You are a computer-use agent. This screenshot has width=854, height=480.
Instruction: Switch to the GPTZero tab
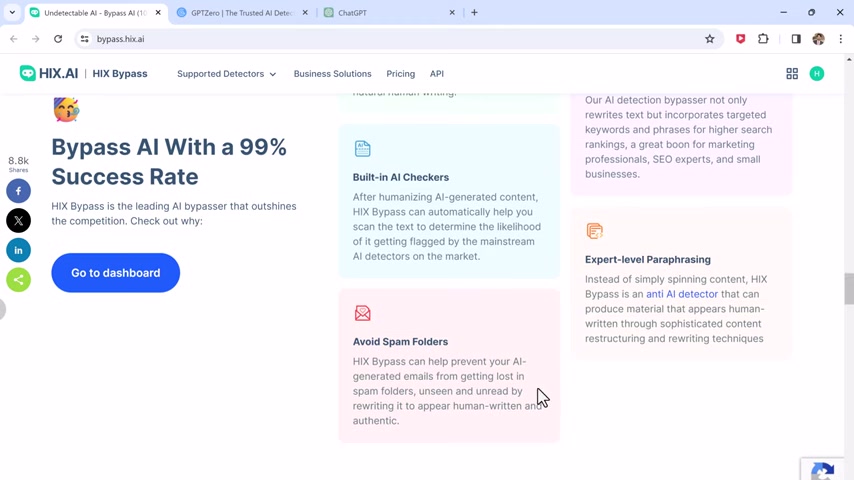click(x=242, y=13)
